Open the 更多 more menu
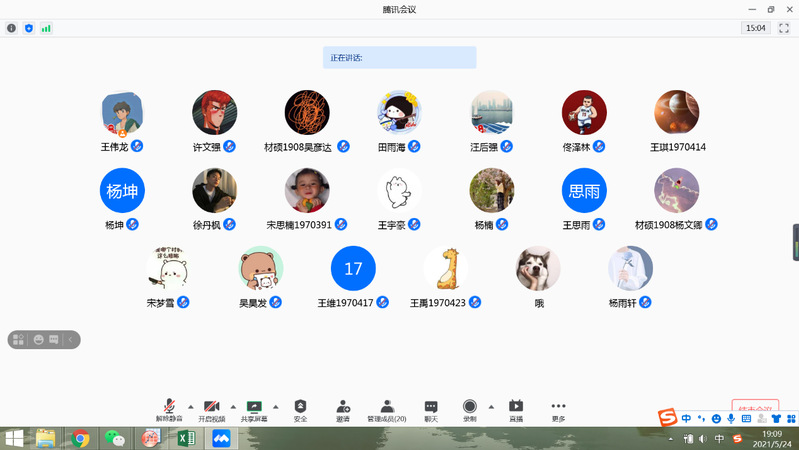The height and width of the screenshot is (450, 799). 558,410
